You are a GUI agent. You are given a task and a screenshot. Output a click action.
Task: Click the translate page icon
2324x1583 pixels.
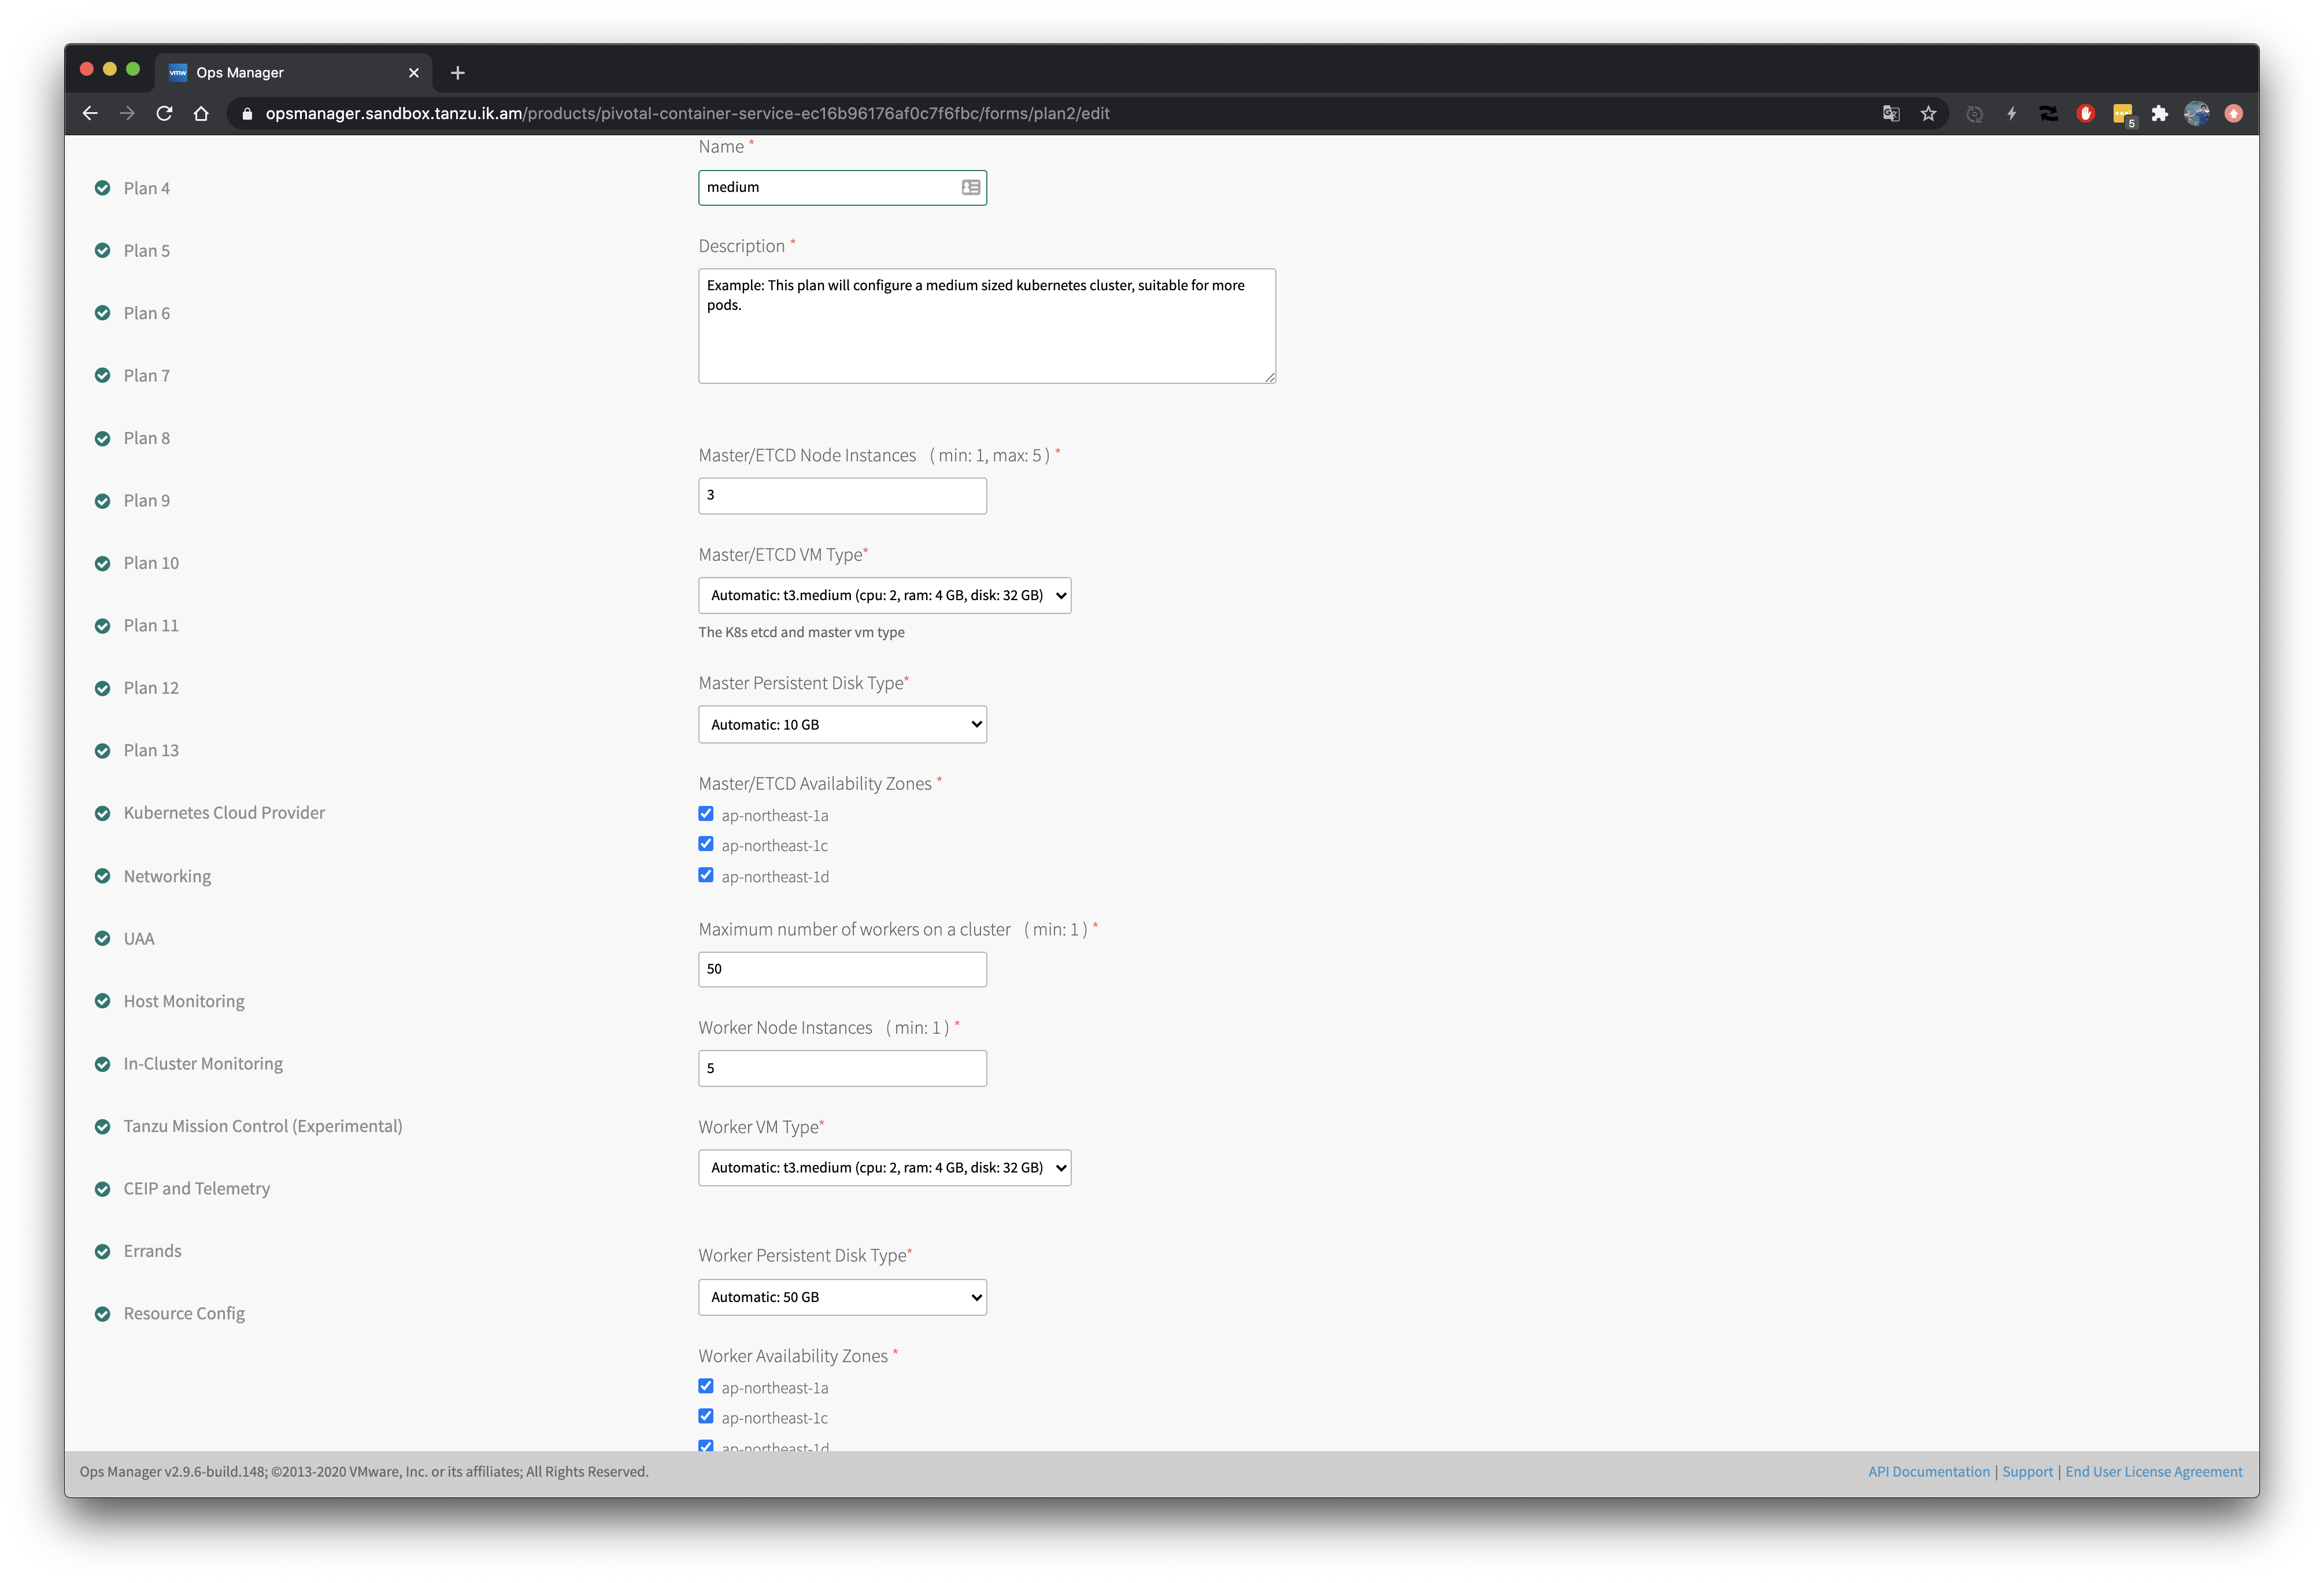tap(1890, 114)
